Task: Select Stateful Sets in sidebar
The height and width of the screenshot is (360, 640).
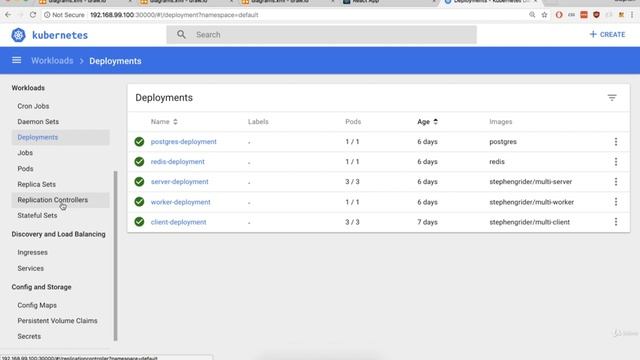Action: 37,215
